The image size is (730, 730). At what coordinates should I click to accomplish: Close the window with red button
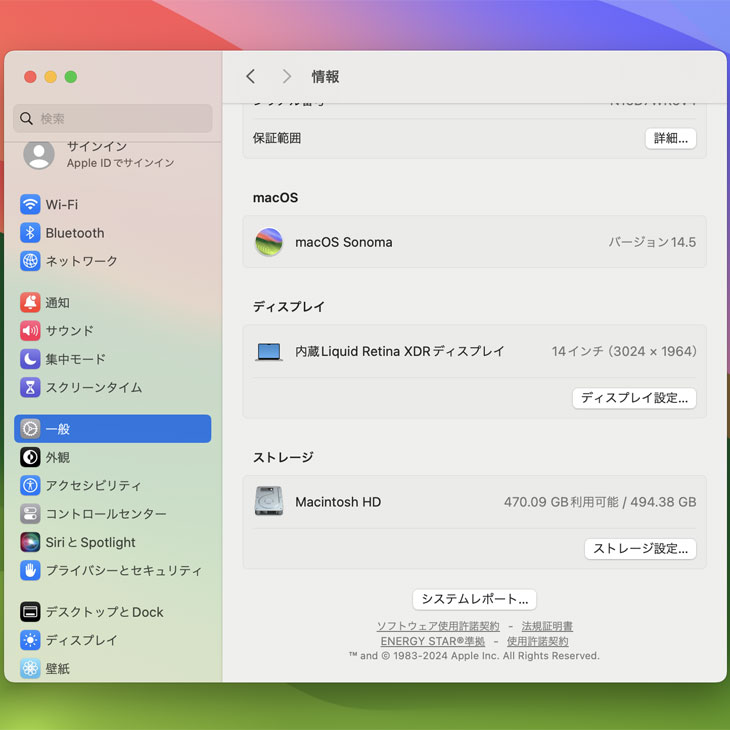(x=30, y=77)
